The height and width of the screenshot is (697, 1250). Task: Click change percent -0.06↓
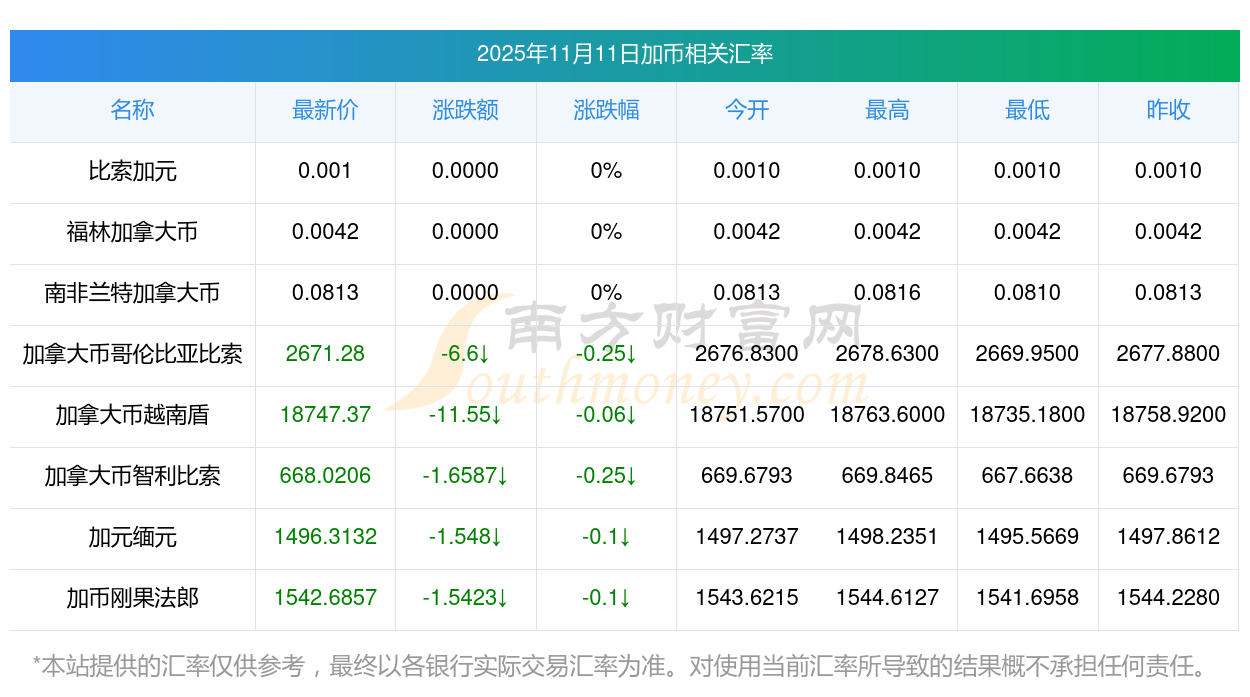pos(606,415)
